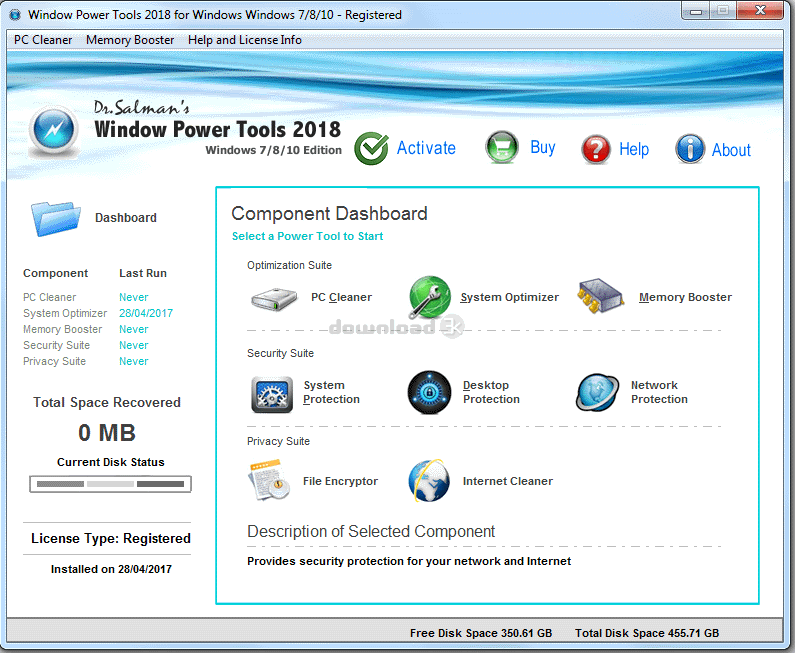Click the About link text
Image resolution: width=795 pixels, height=653 pixels.
(731, 150)
